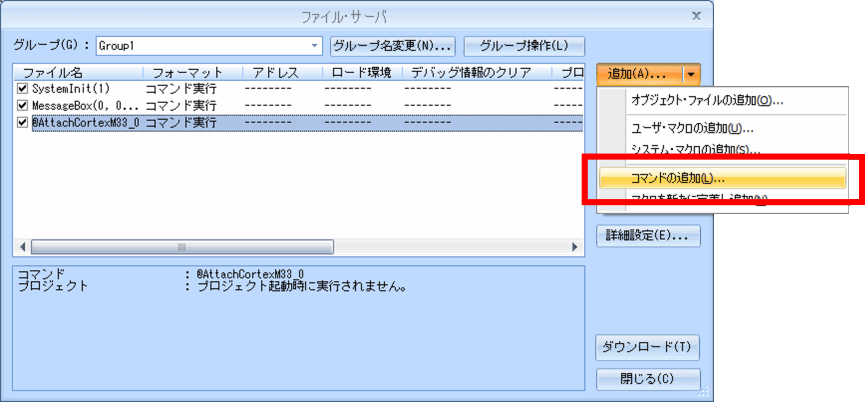Close the ファイル・サーバ dialog with X
Viewport: 865px width, 402px height.
696,16
